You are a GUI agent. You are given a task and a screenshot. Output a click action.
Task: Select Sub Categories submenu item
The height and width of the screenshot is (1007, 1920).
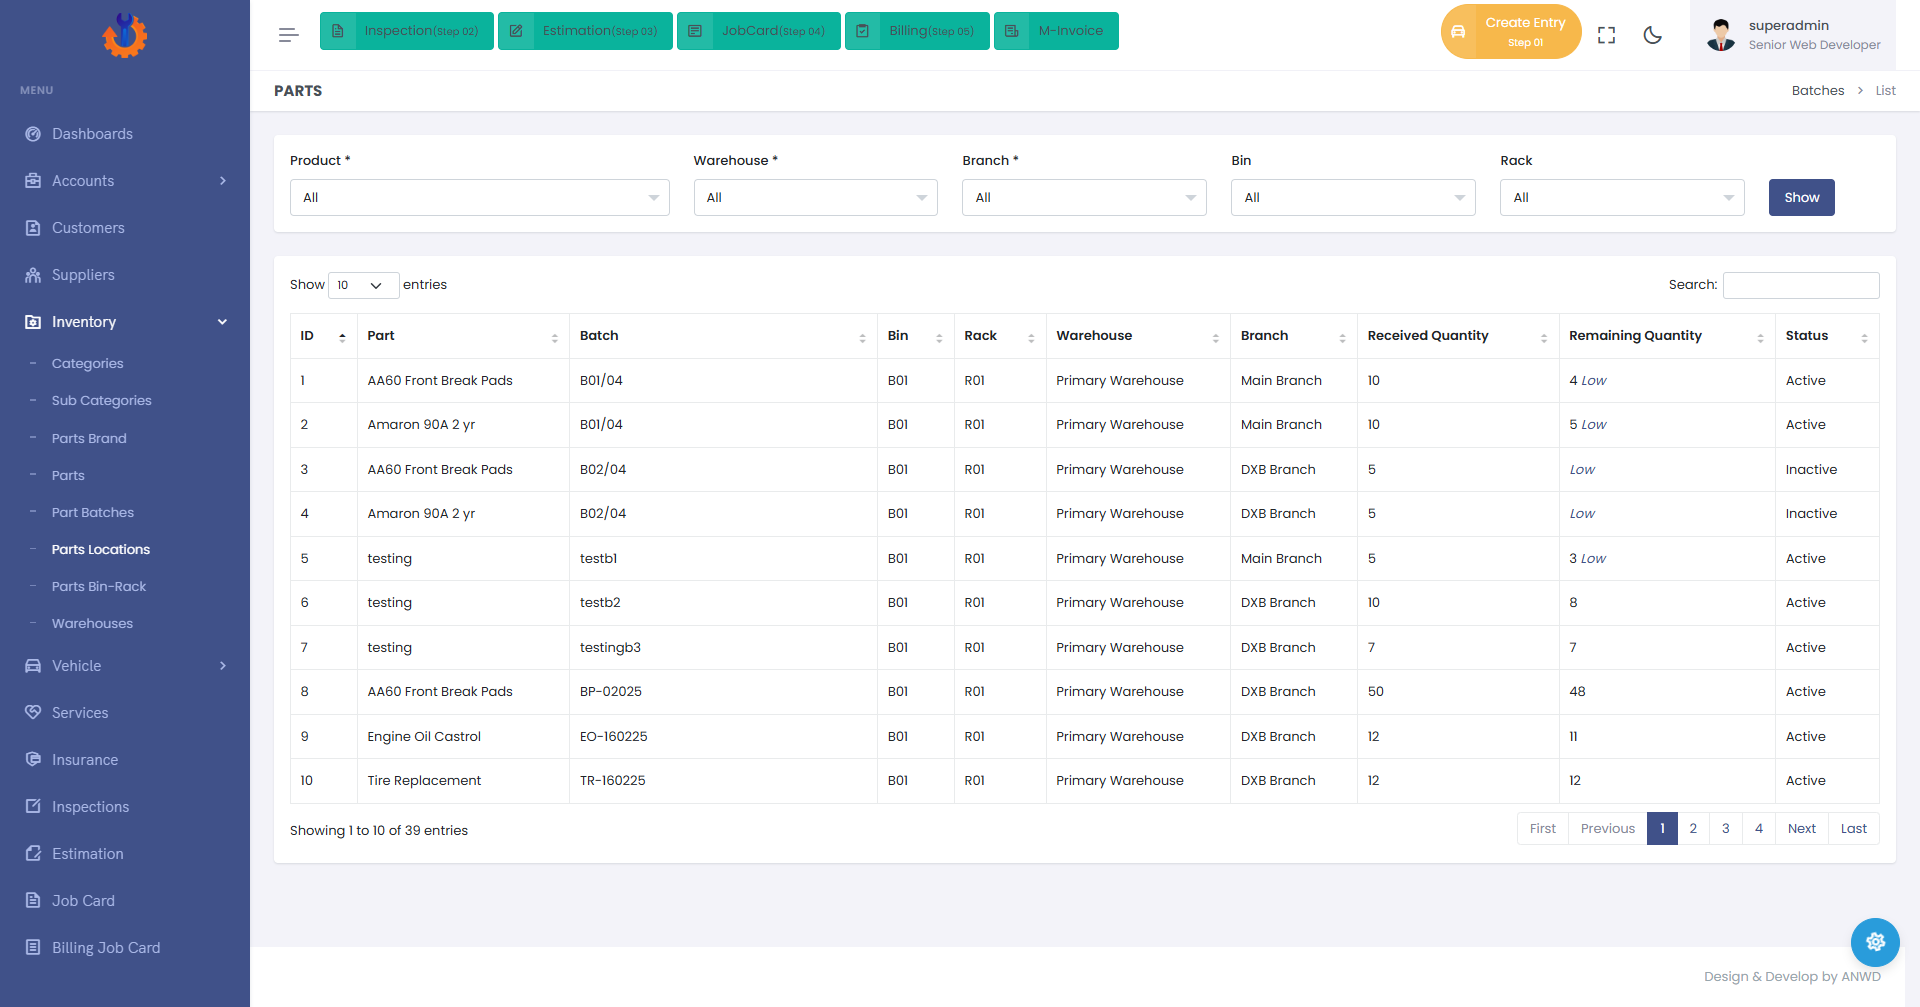coord(102,400)
